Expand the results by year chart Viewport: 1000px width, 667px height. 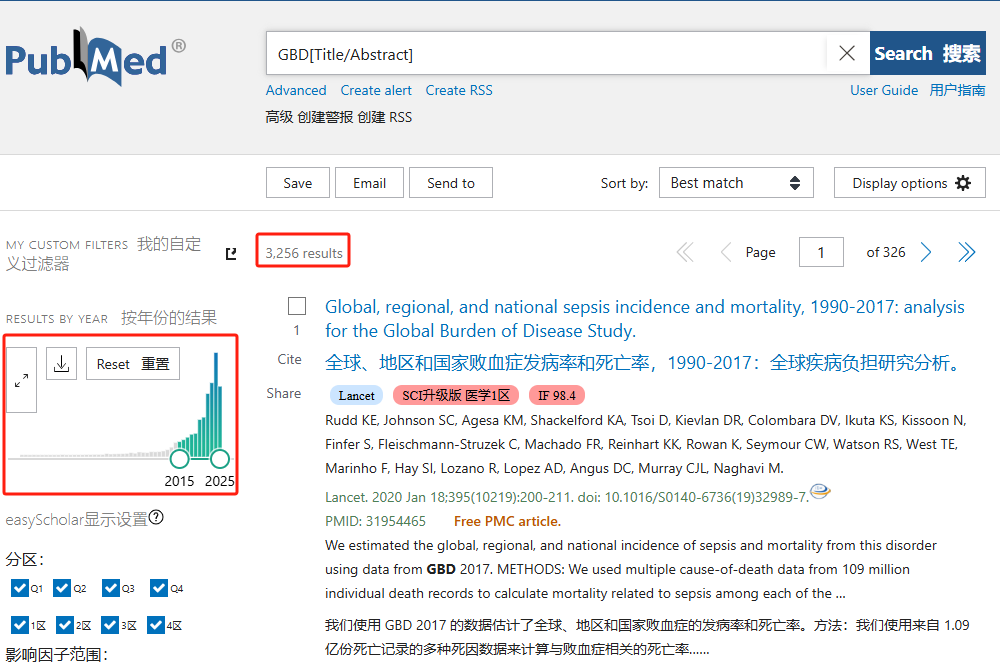(22, 380)
